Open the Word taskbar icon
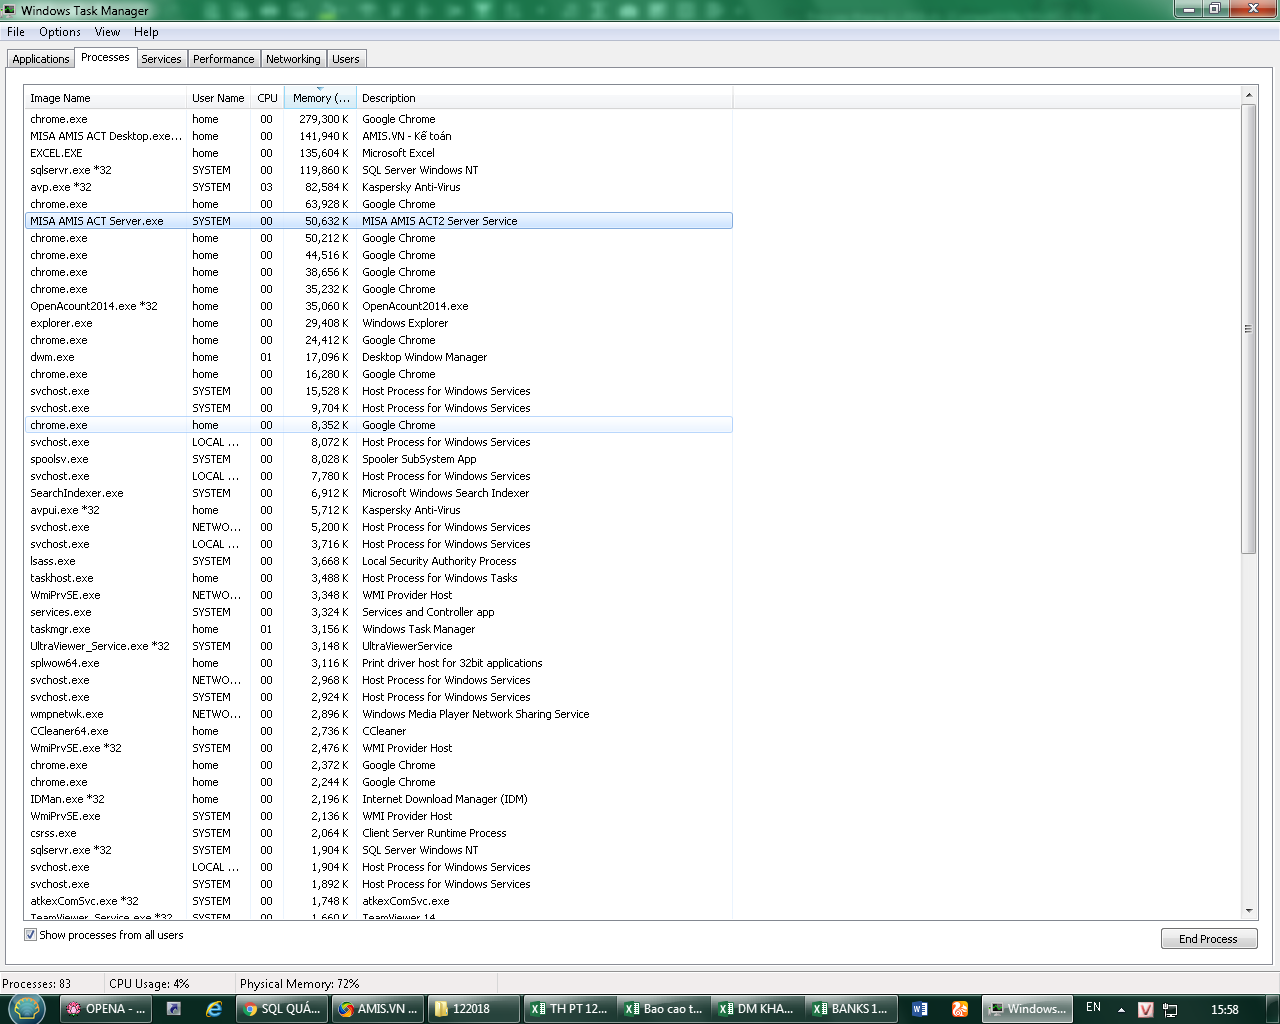This screenshot has width=1280, height=1024. [919, 1009]
